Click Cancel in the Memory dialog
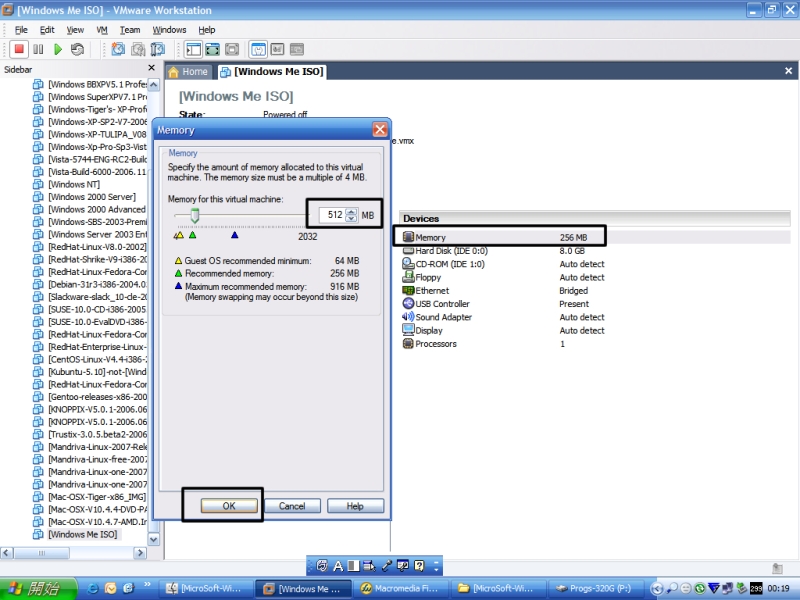Viewport: 800px width, 600px height. (x=292, y=506)
